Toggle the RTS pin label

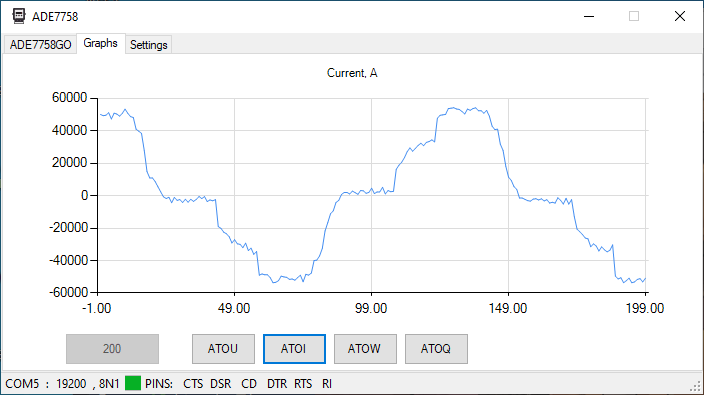[x=303, y=384]
